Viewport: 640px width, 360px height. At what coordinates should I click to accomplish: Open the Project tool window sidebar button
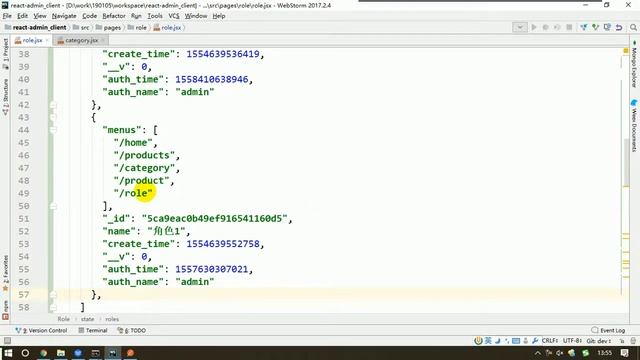[x=5, y=53]
